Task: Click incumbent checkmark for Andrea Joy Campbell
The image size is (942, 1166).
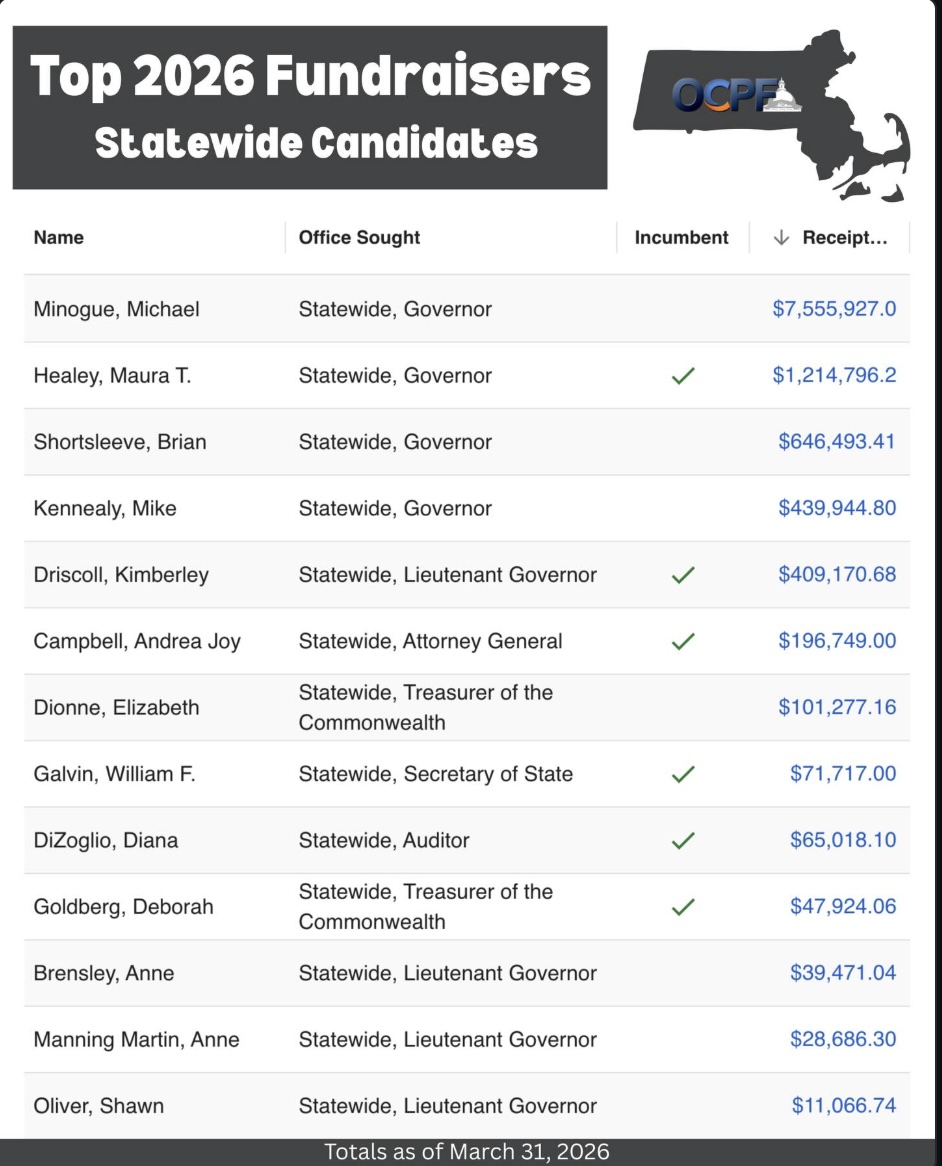Action: (x=682, y=642)
